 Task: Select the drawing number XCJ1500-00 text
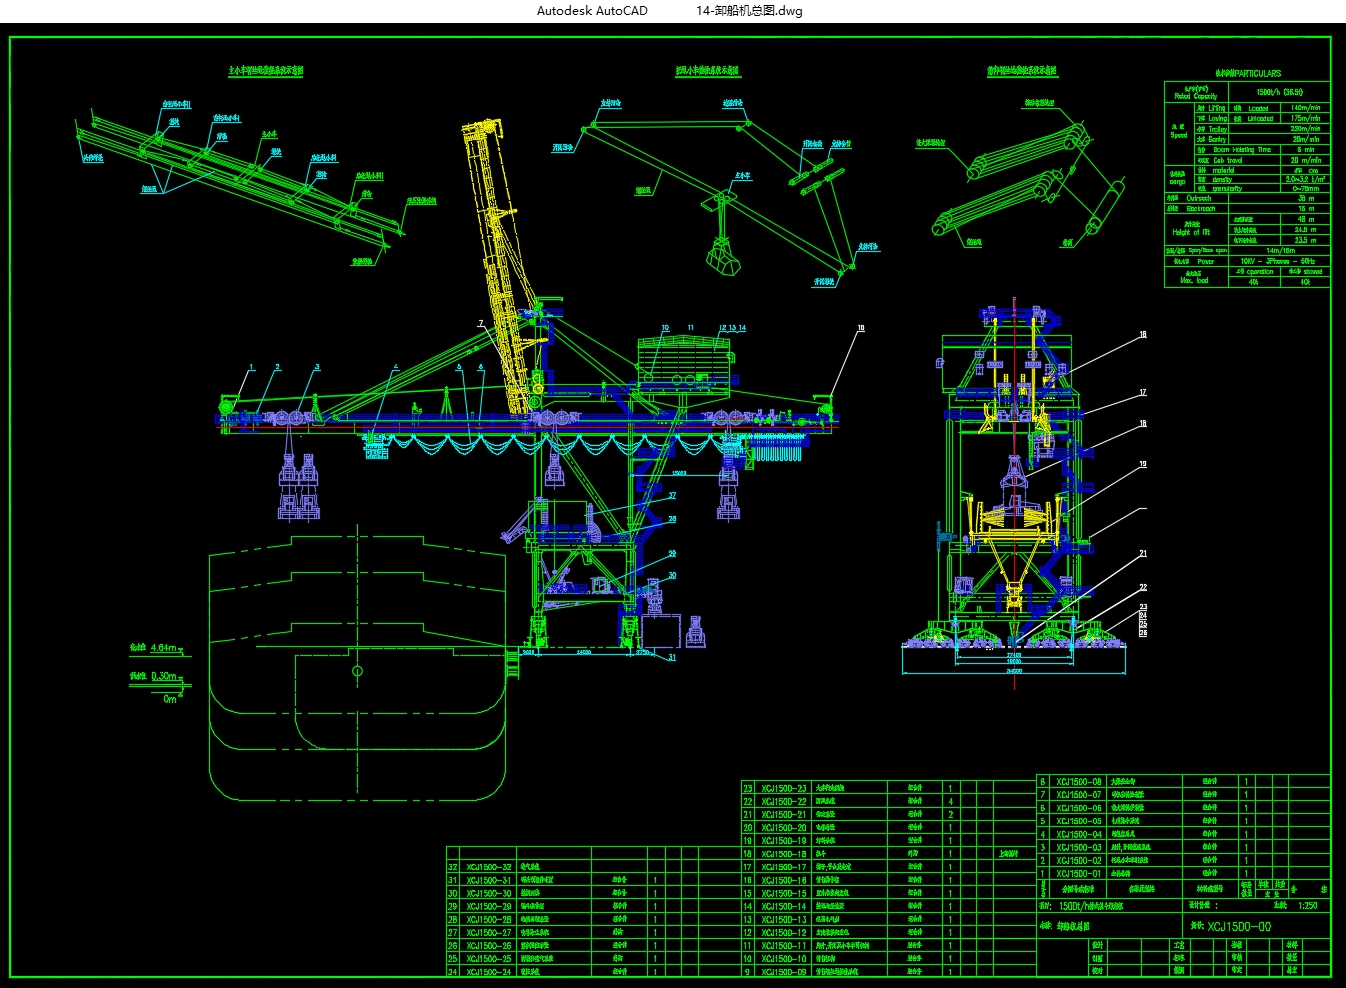[x=1239, y=927]
